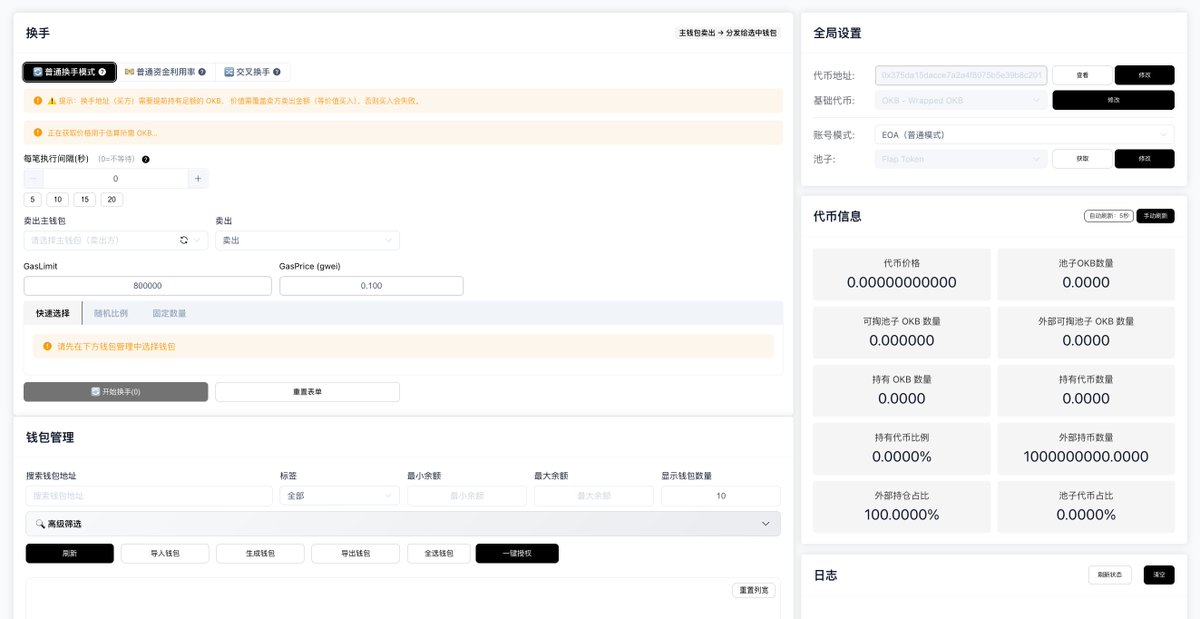Click the interval seconds value field
1200x619 pixels.
pyautogui.click(x=115, y=178)
